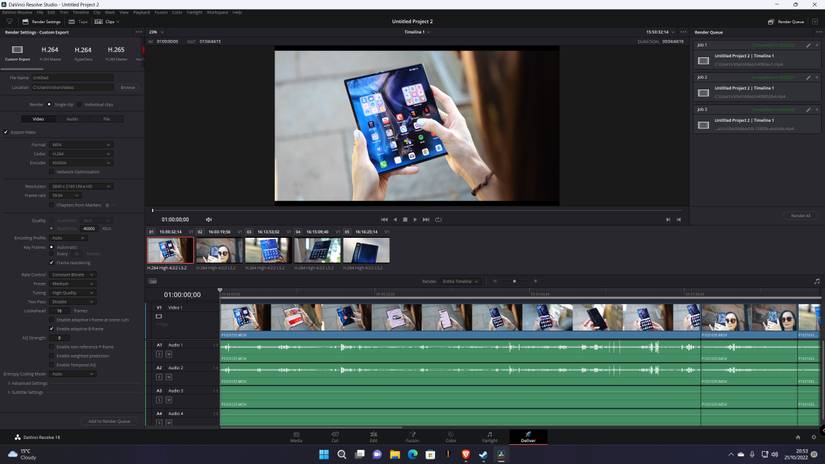825x464 pixels.
Task: Enable non-reference P-frame checkbox
Action: 52,347
